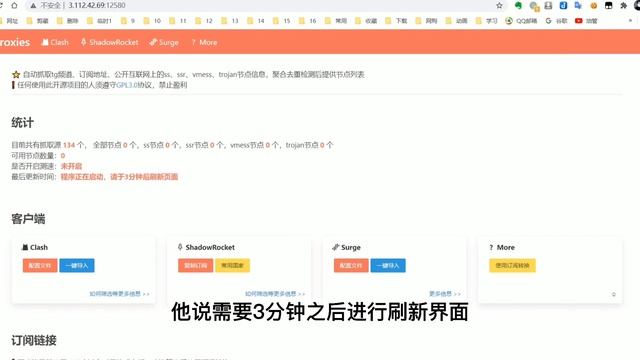Screen dimensions: 640x360
Task: Open the green Evernote extension icon
Action: tap(518, 6)
